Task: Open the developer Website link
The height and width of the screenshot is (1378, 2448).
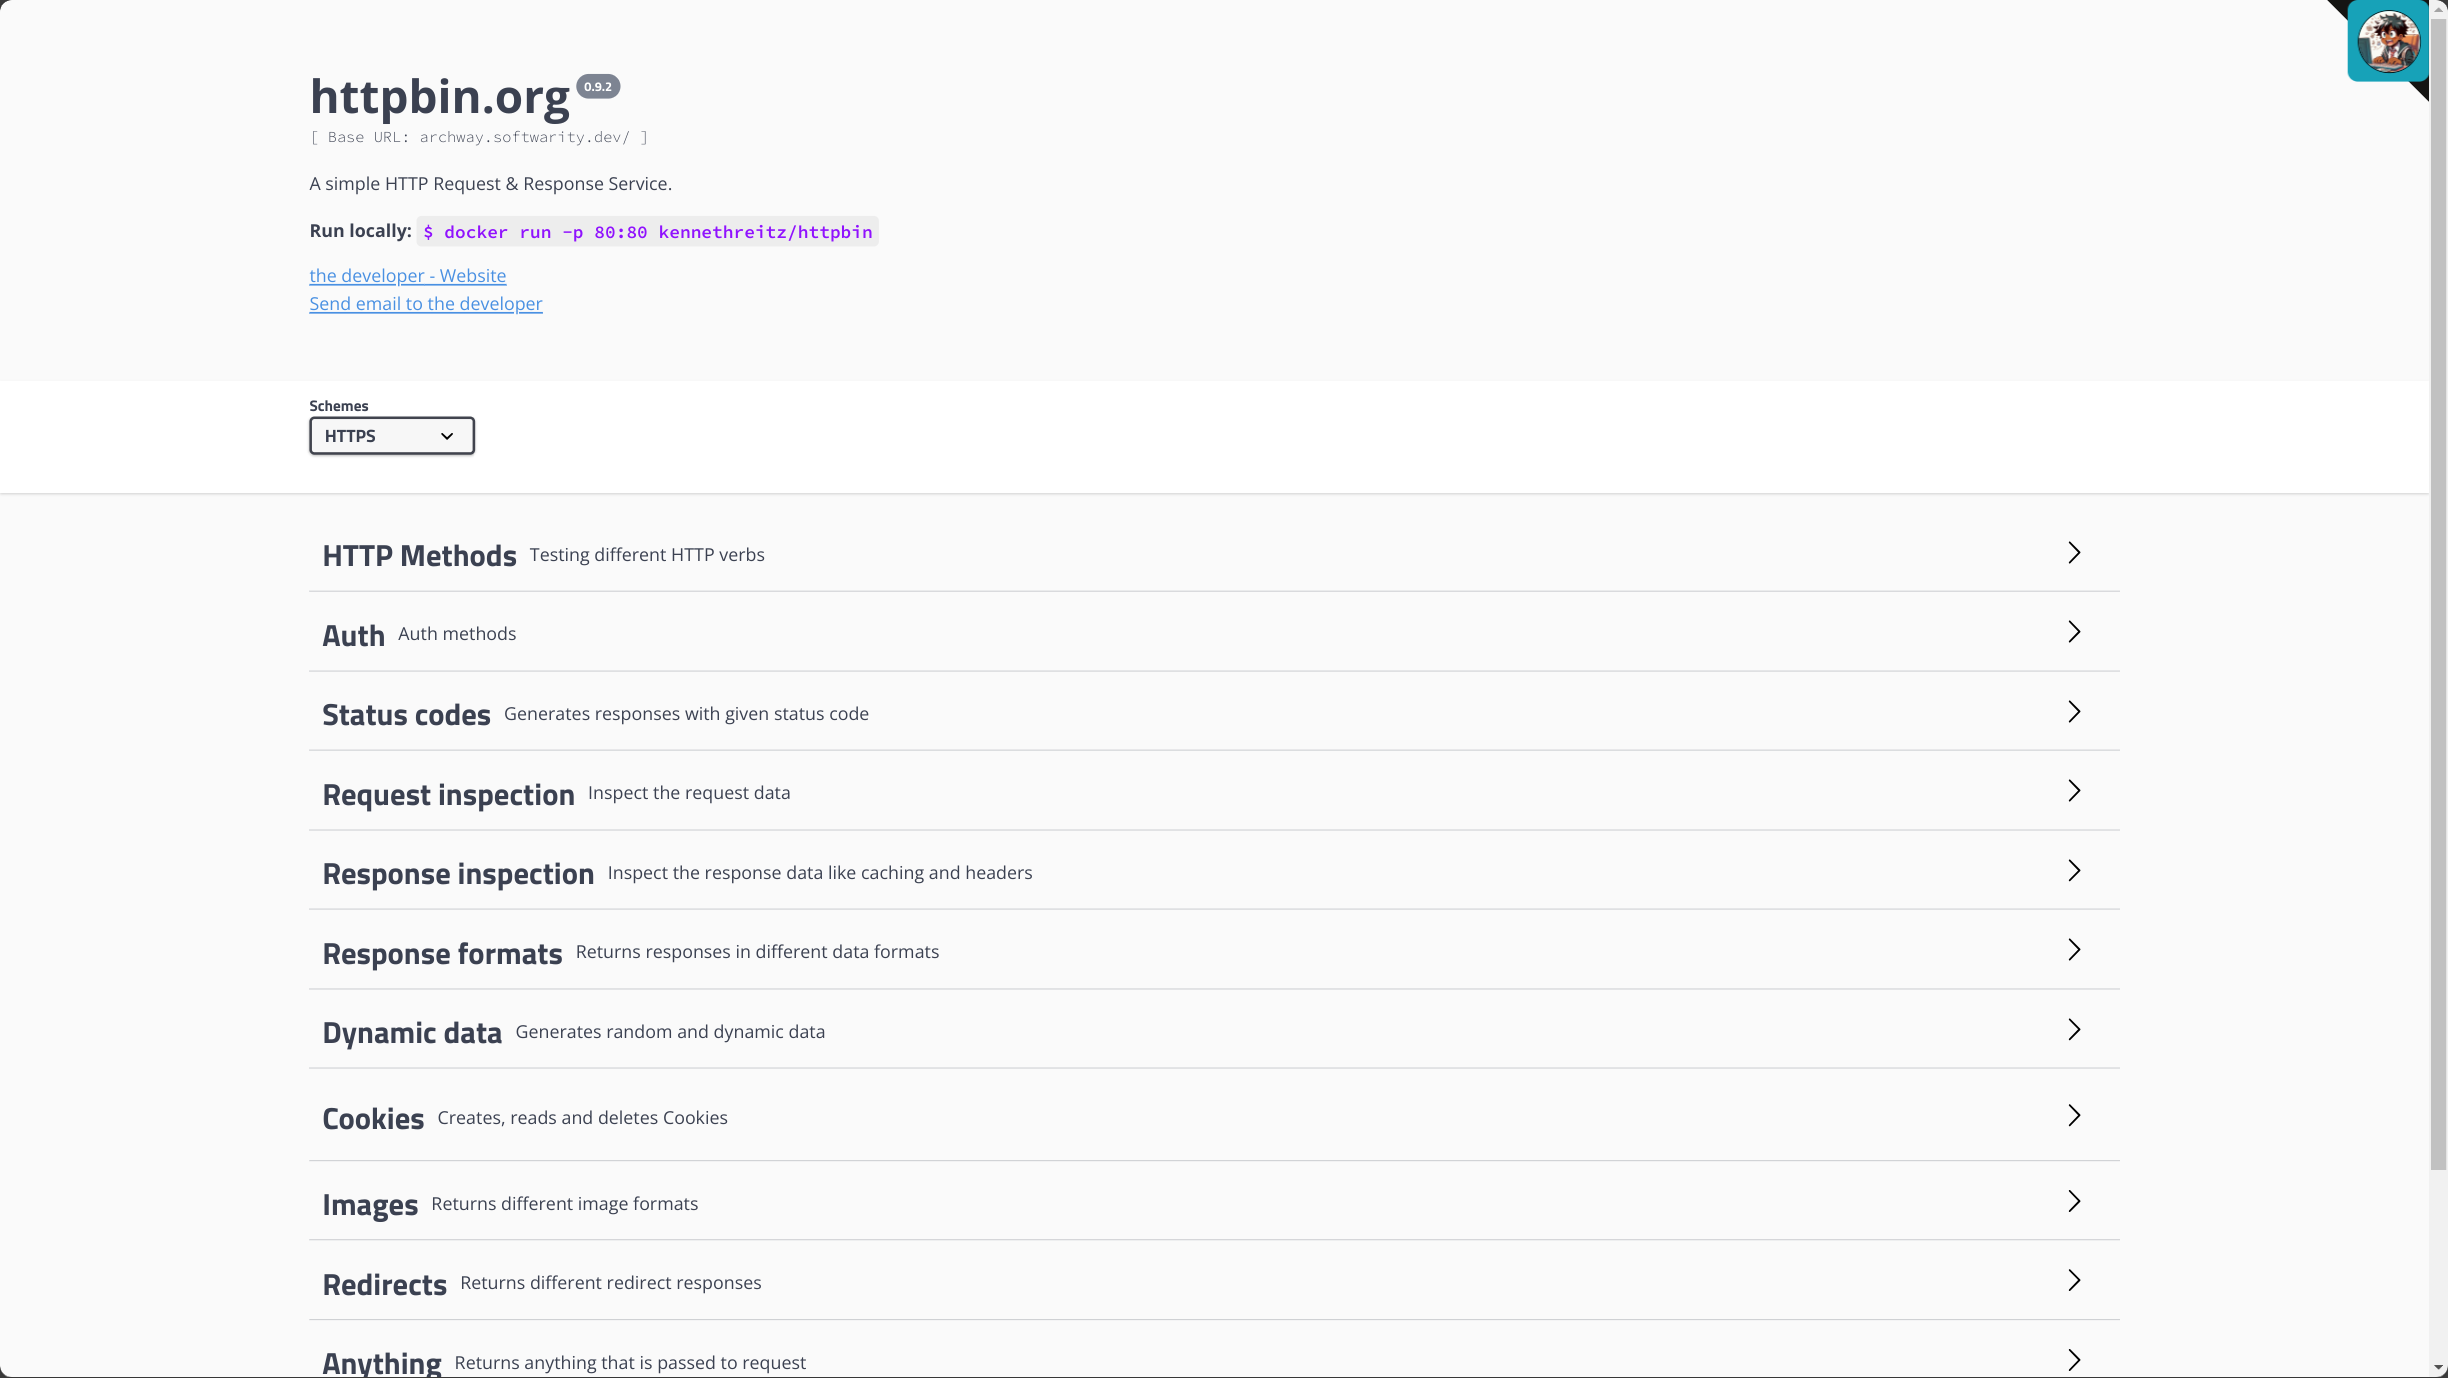Action: pyautogui.click(x=408, y=276)
